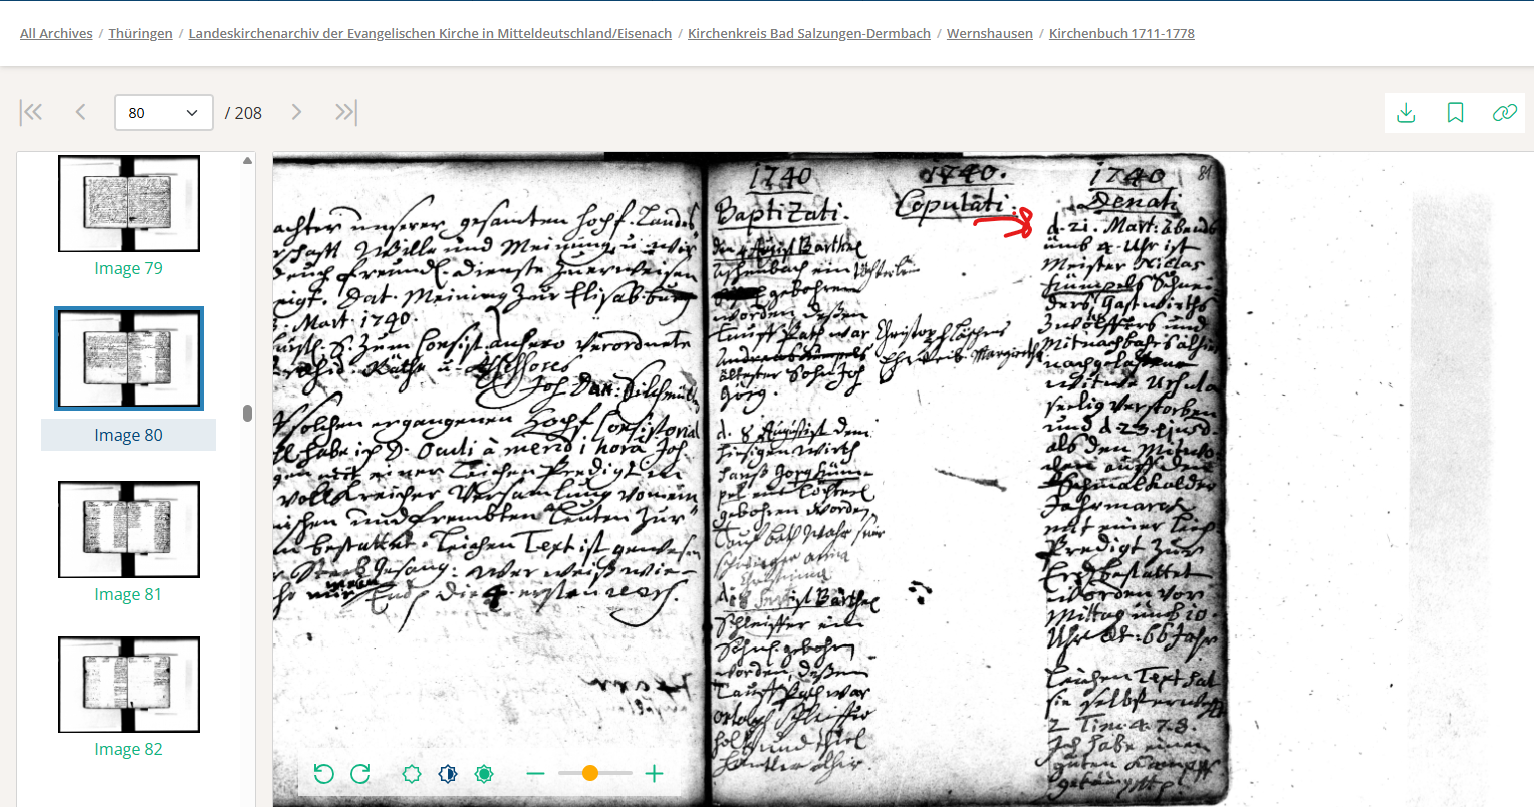Copy the permalink to this image
The height and width of the screenshot is (807, 1534).
point(1505,113)
